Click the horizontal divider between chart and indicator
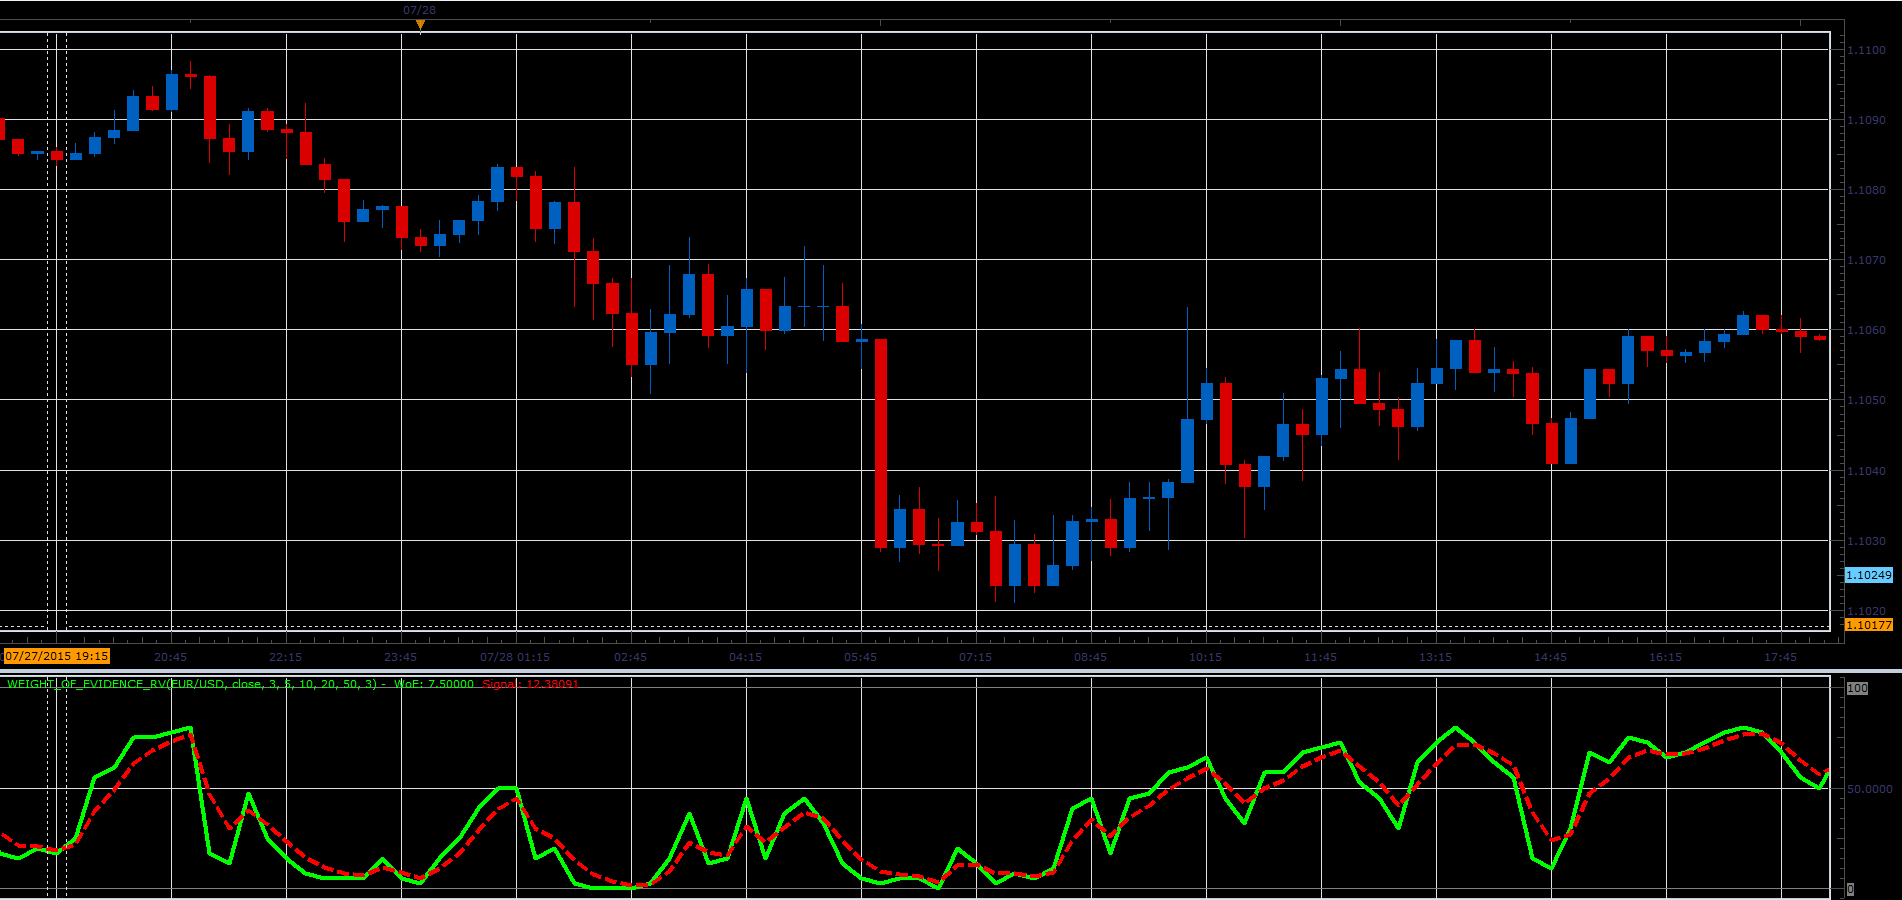 click(x=951, y=671)
